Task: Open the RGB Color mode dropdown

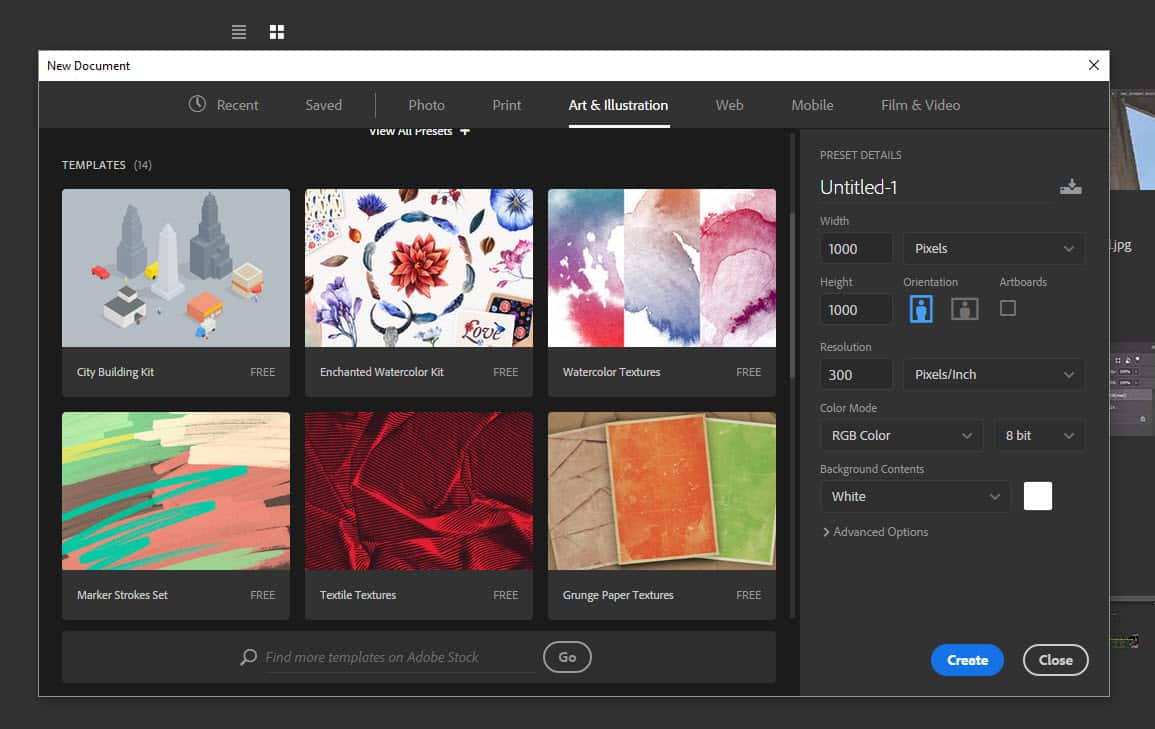Action: pyautogui.click(x=901, y=435)
